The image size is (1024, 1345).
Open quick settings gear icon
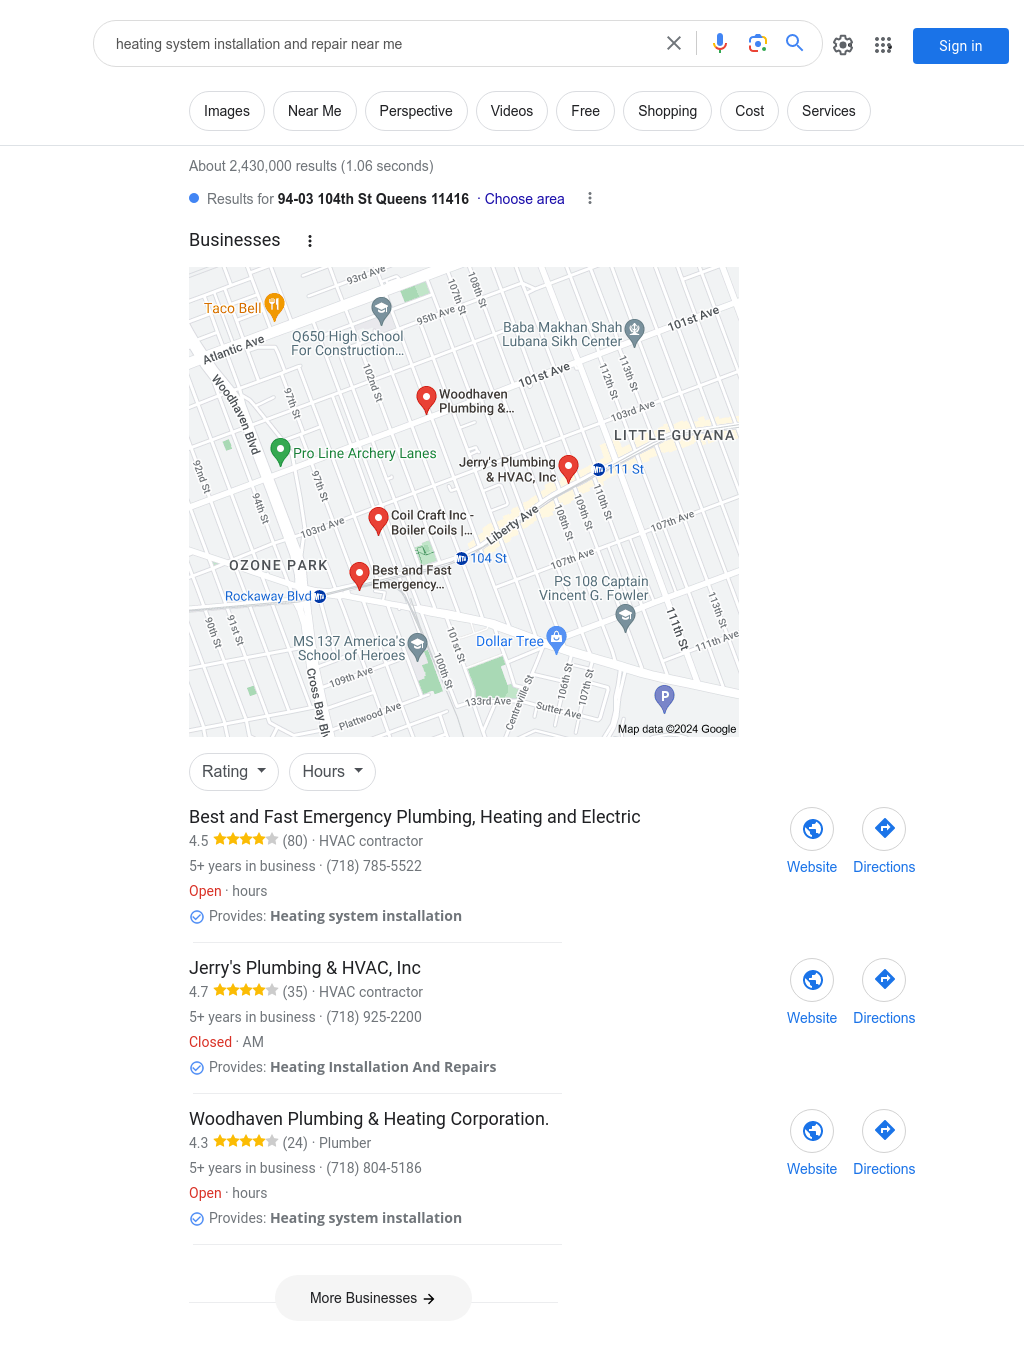843,45
